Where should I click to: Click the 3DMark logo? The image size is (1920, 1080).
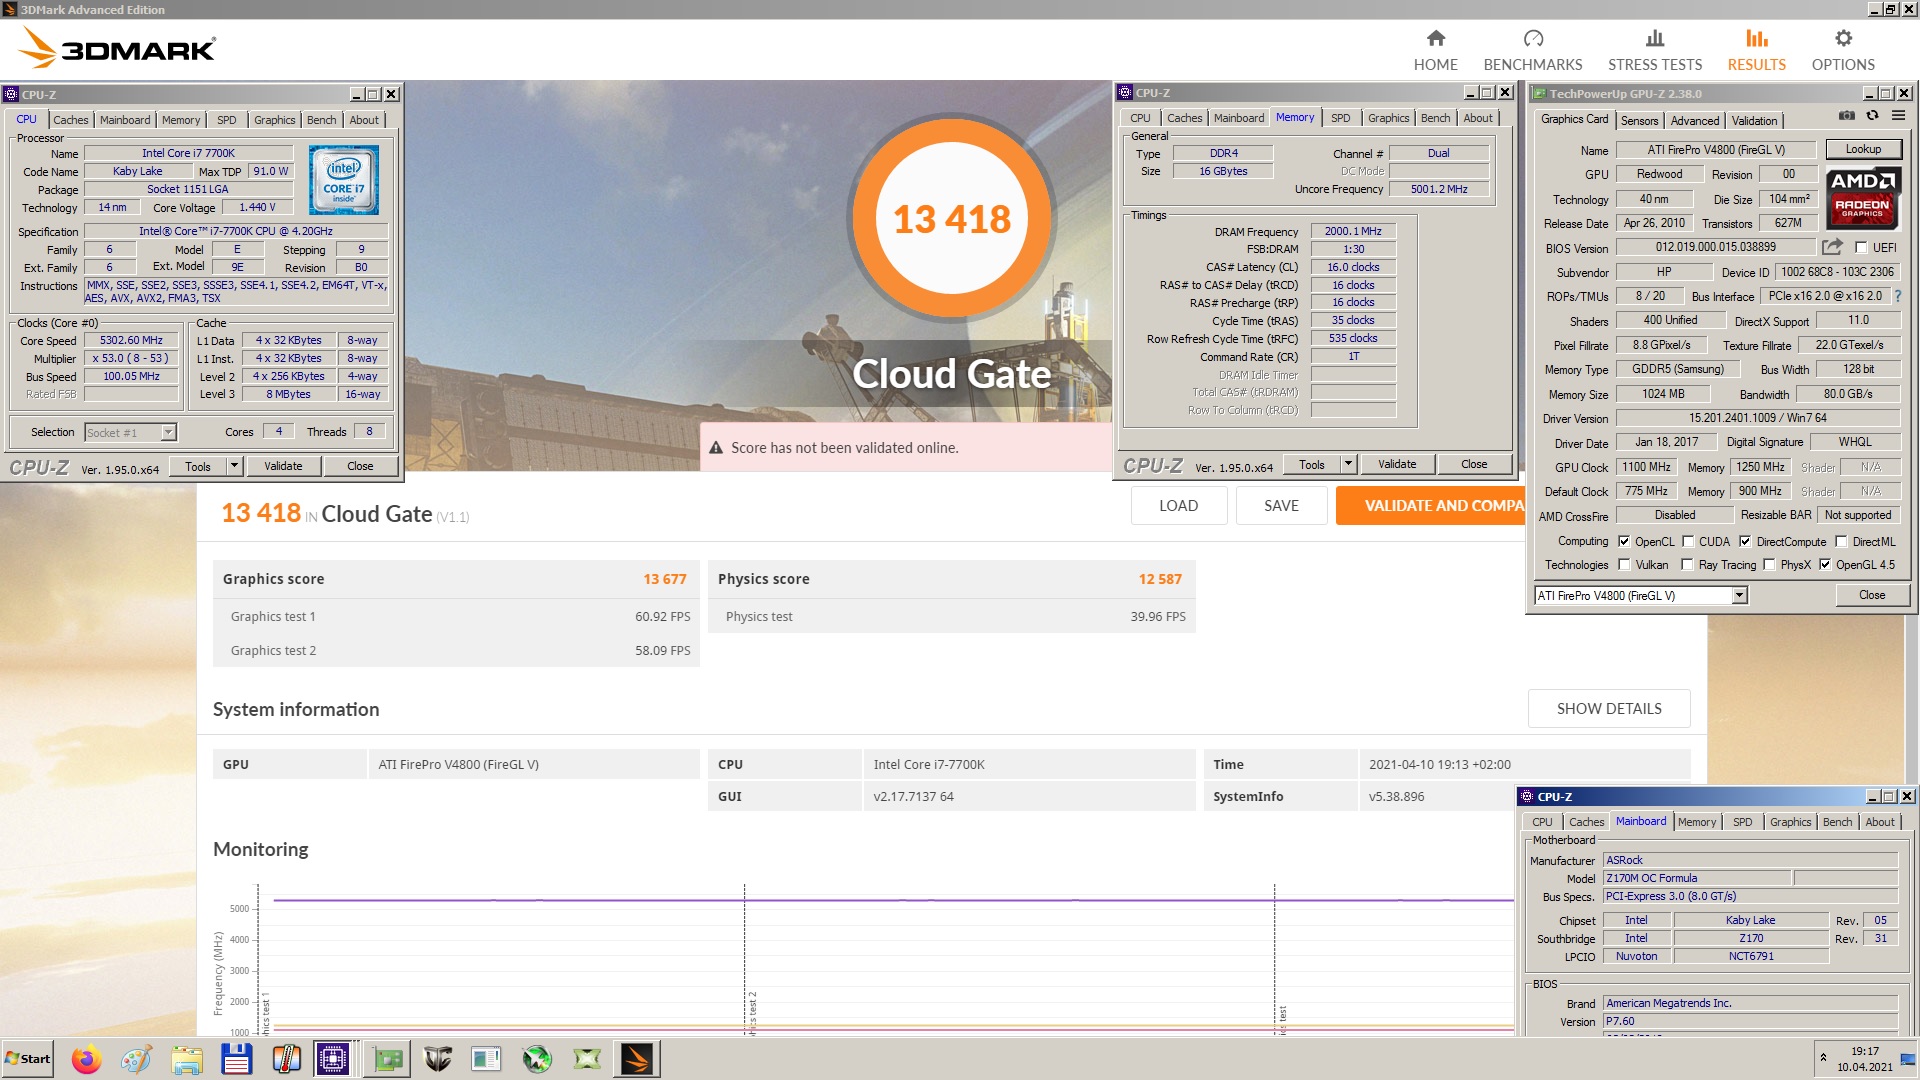[x=118, y=48]
